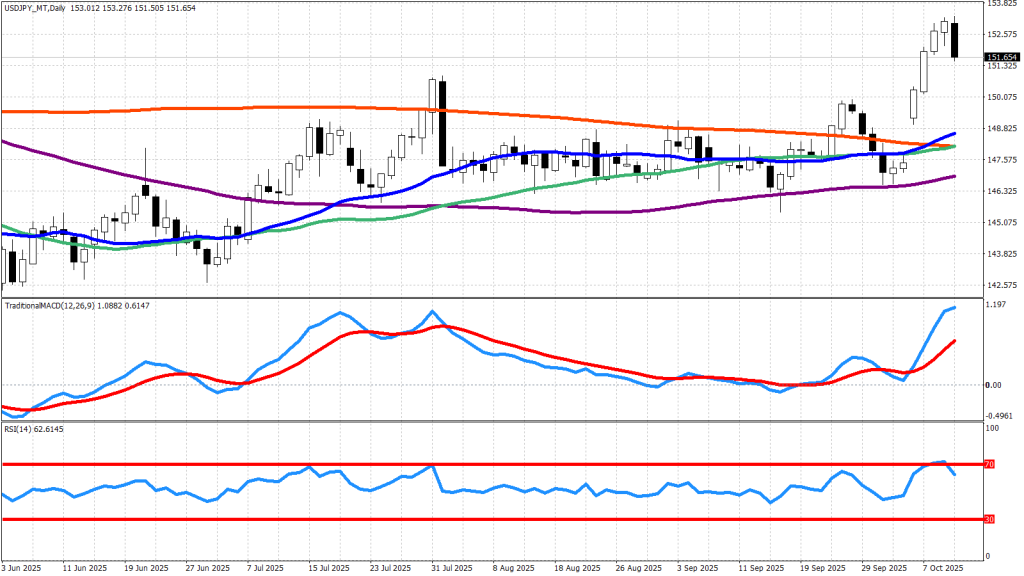Screen dimensions: 1024x576
Task: Click the tall black candle at 31 Jul 2025
Action: [x=441, y=125]
